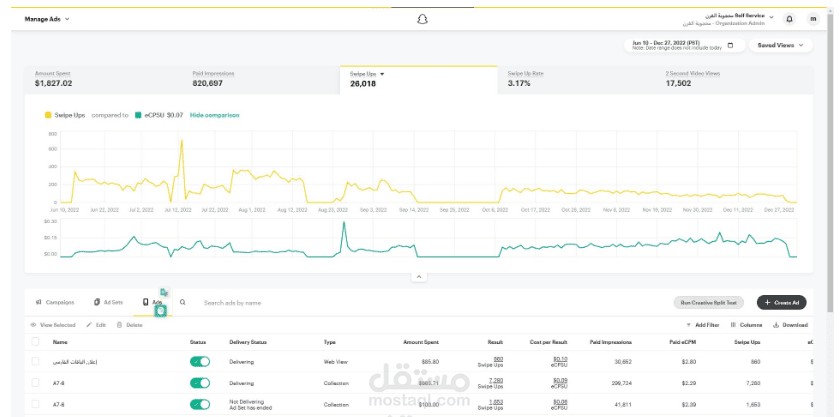
Task: Collapse the chart panel using the chevron
Action: click(x=419, y=276)
